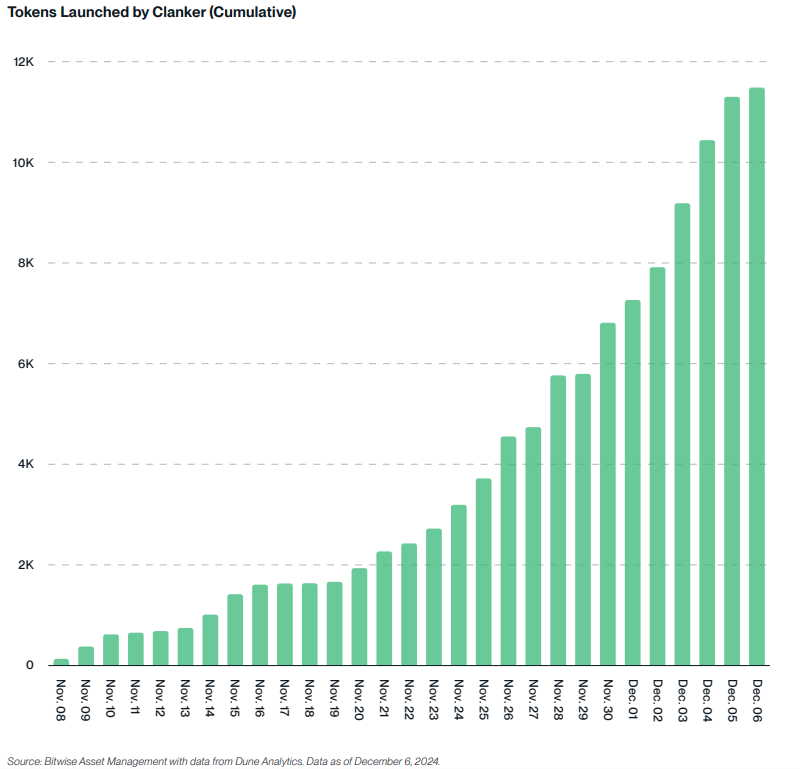Select the green bar for Nov. 24
The width and height of the screenshot is (800, 769).
[x=459, y=585]
